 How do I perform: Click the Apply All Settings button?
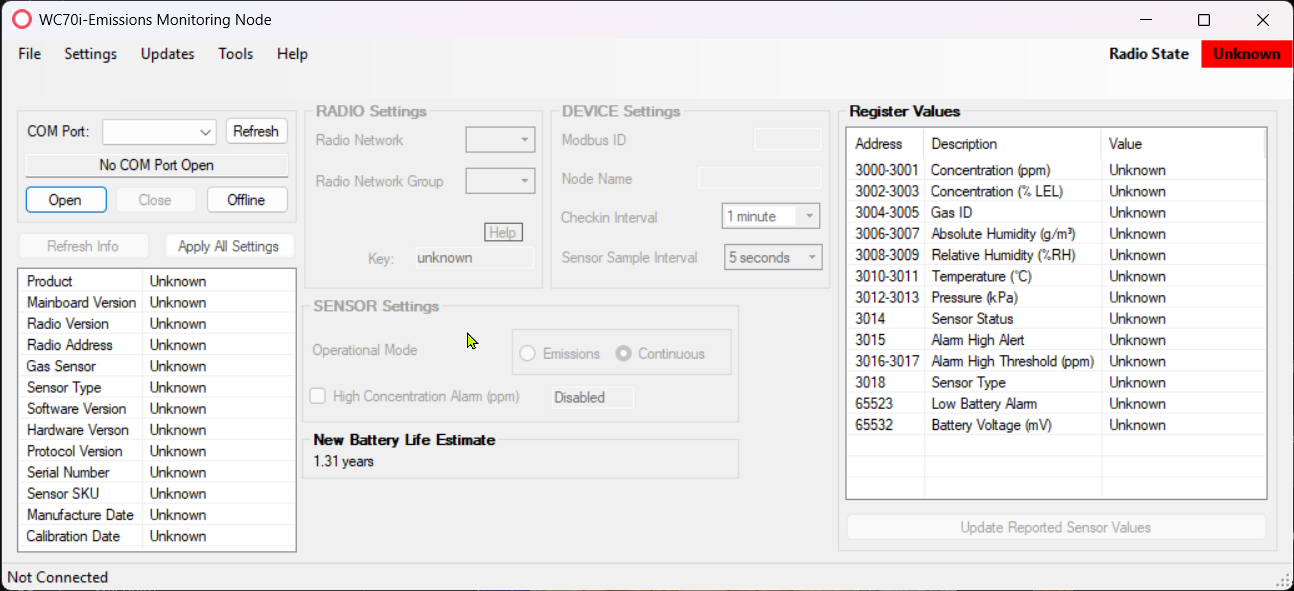click(229, 246)
